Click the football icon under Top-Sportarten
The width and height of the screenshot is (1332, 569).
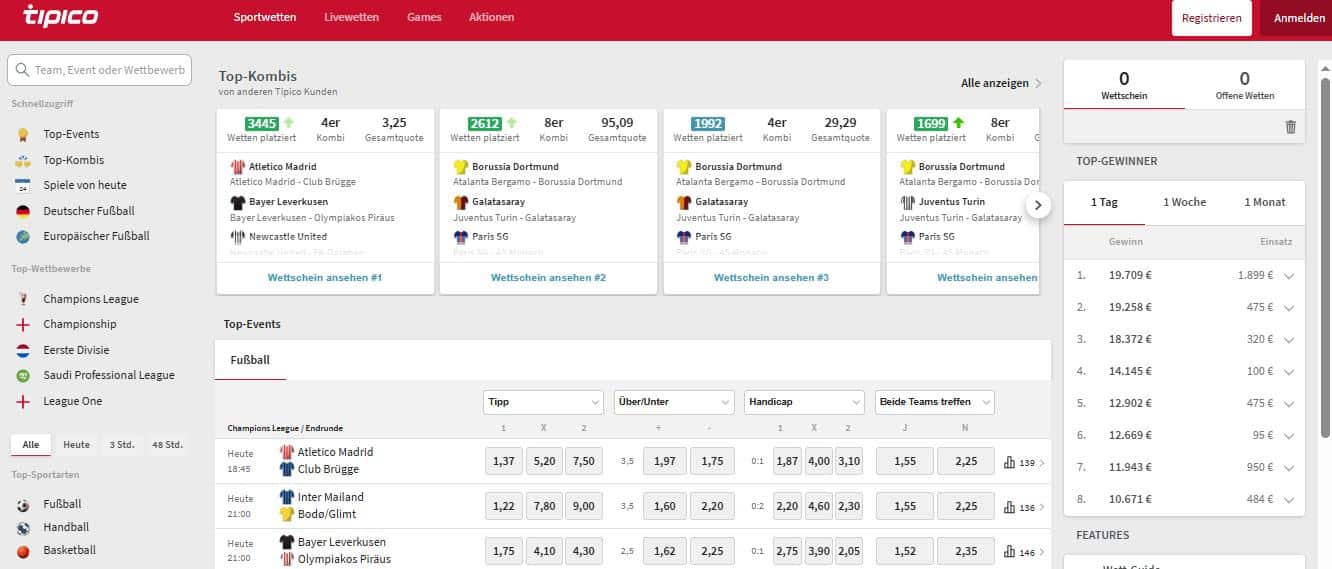tap(23, 504)
